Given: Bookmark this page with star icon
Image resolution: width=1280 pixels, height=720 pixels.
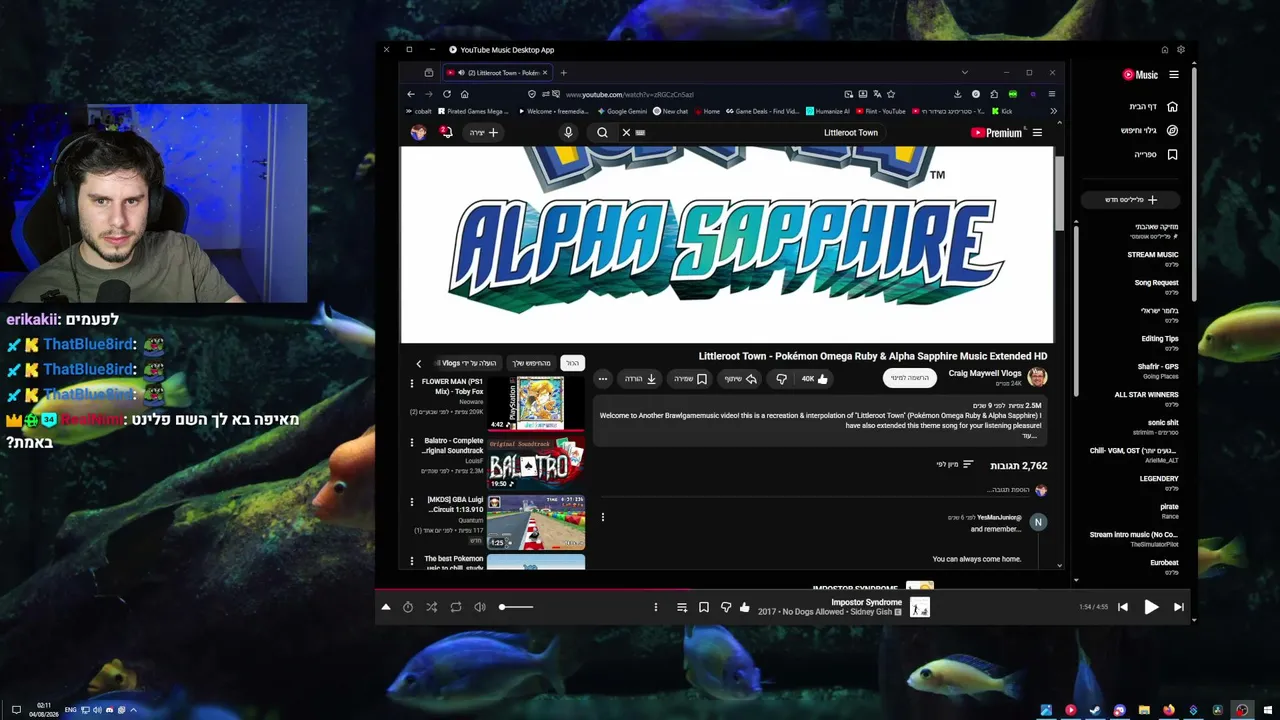Looking at the screenshot, I should tap(891, 94).
